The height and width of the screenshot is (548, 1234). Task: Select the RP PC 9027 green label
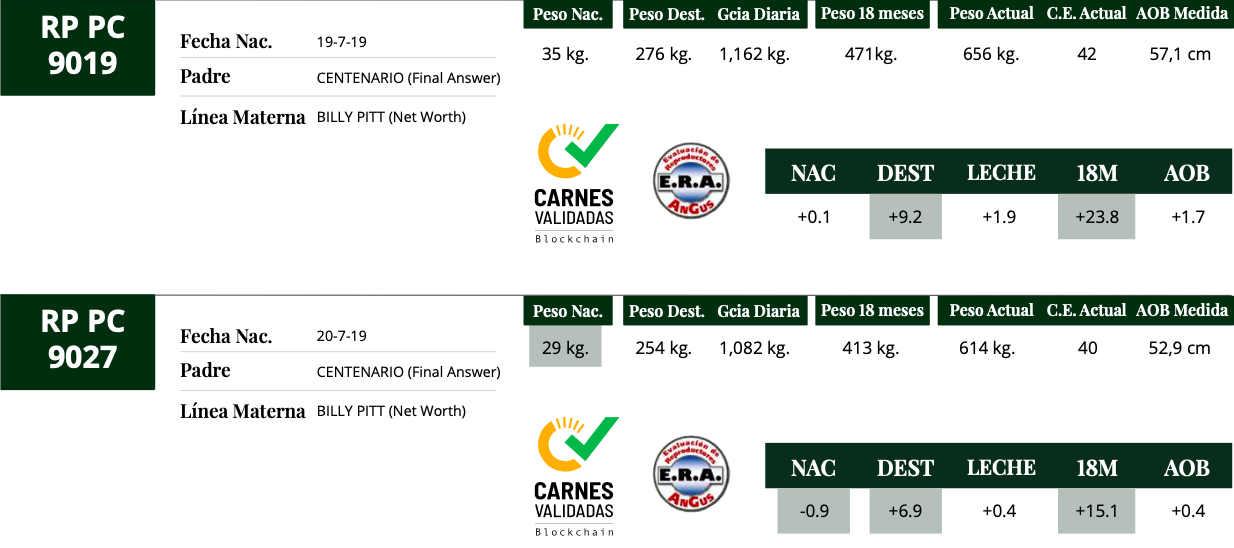tap(78, 342)
